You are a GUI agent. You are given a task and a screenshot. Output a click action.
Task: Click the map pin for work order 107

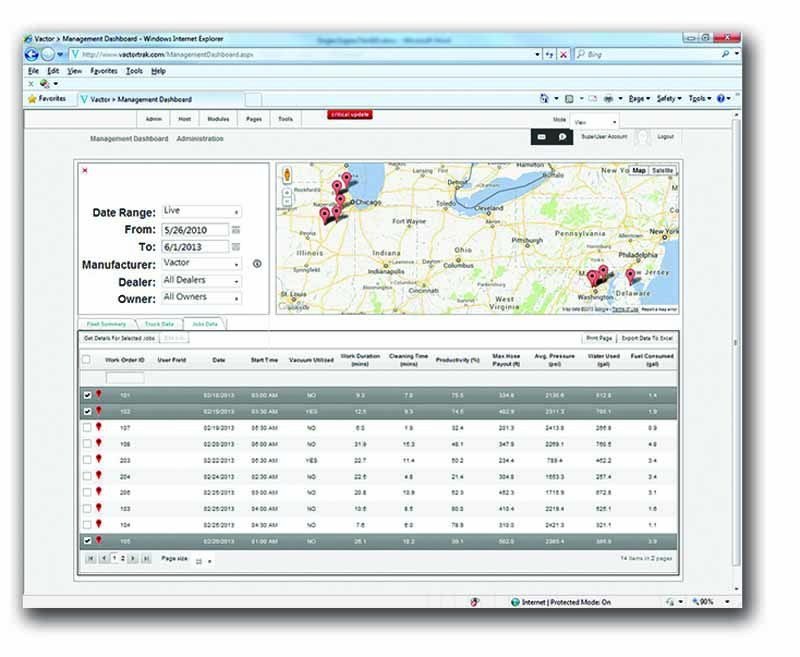(x=98, y=427)
